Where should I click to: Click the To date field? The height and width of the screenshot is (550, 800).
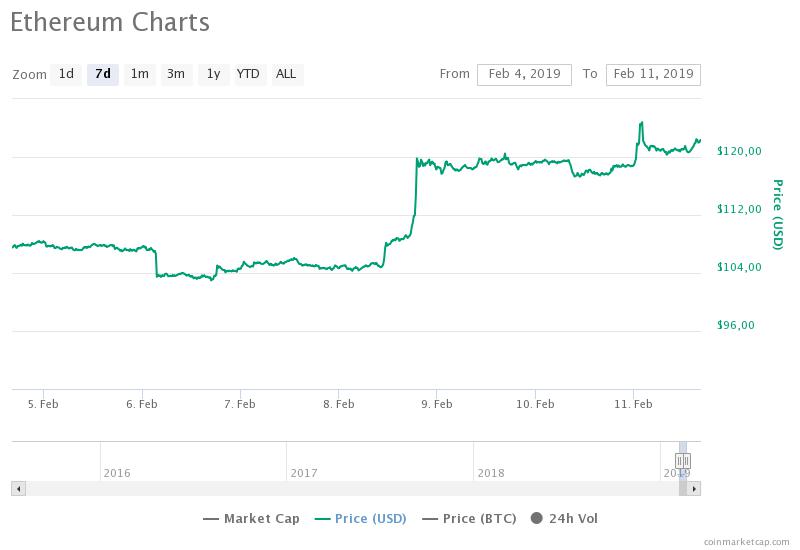point(653,74)
